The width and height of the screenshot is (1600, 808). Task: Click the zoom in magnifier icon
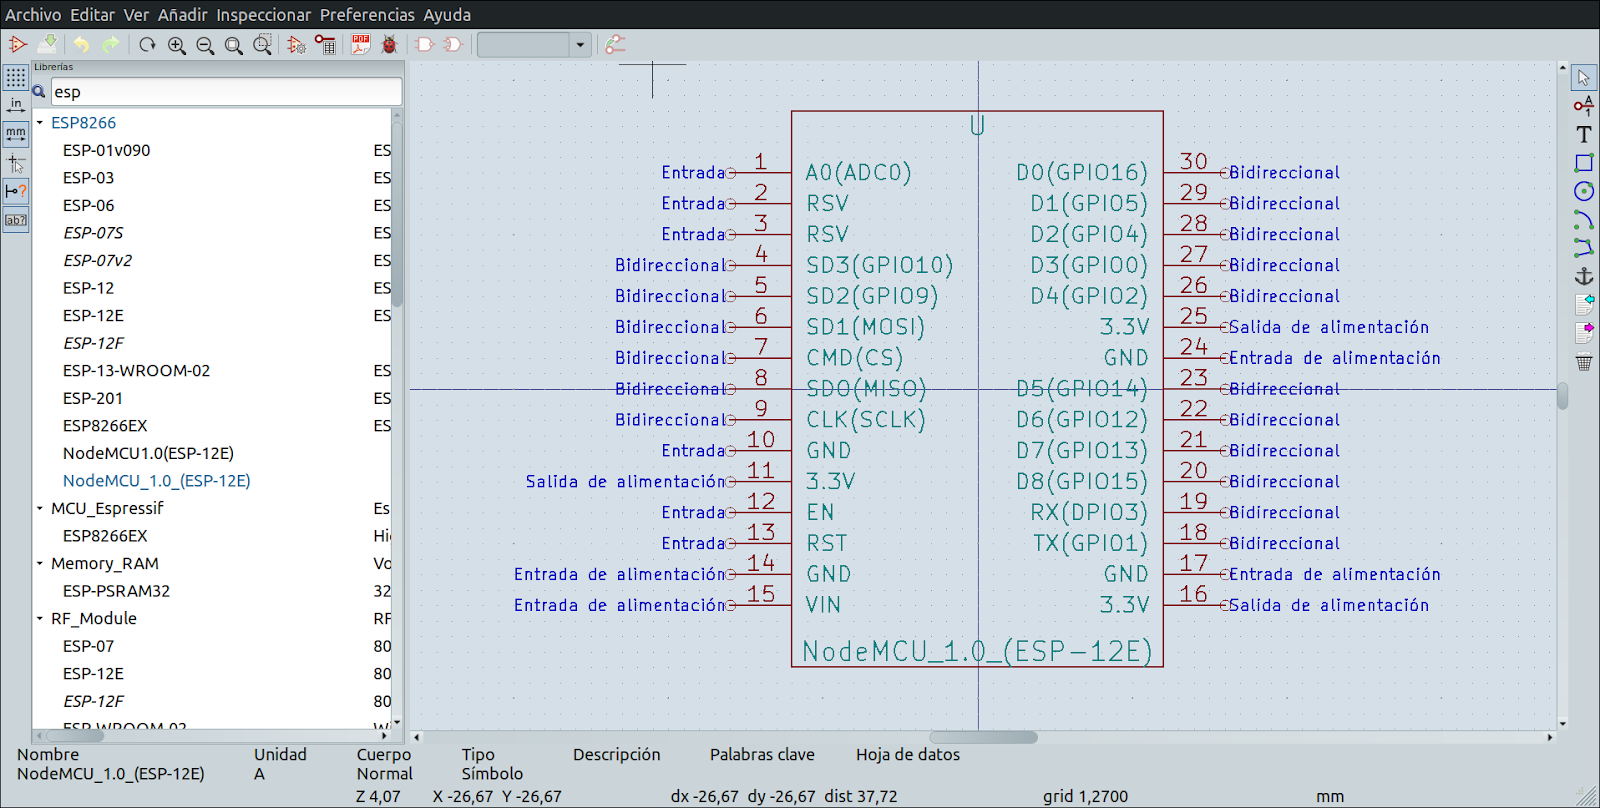click(177, 45)
